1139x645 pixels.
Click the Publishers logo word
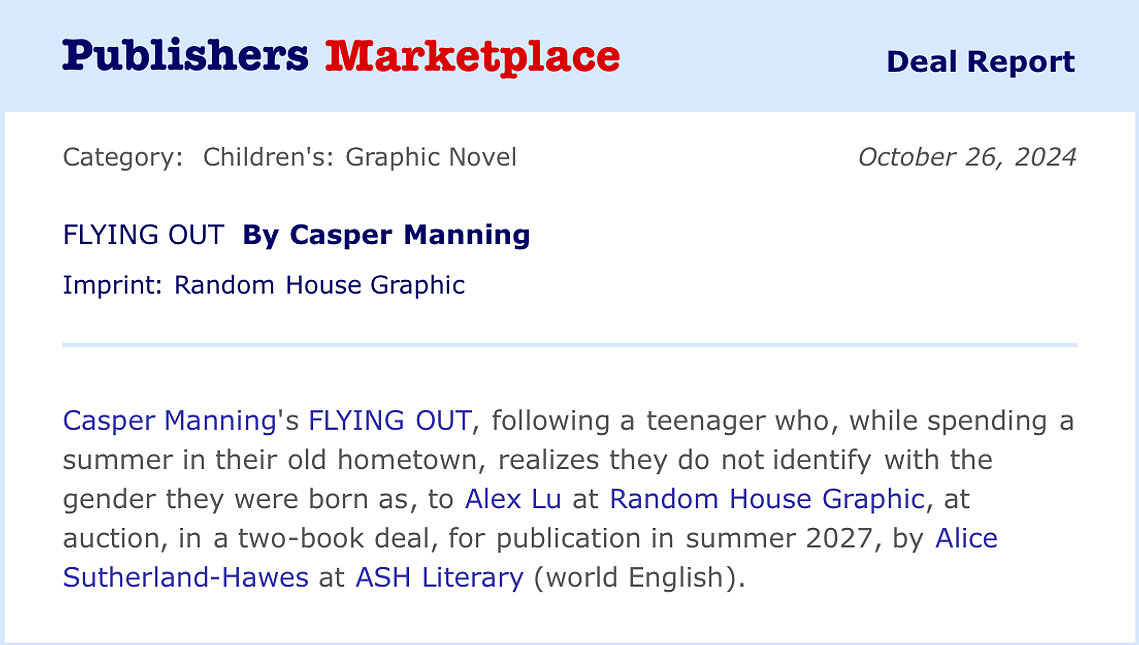(185, 57)
